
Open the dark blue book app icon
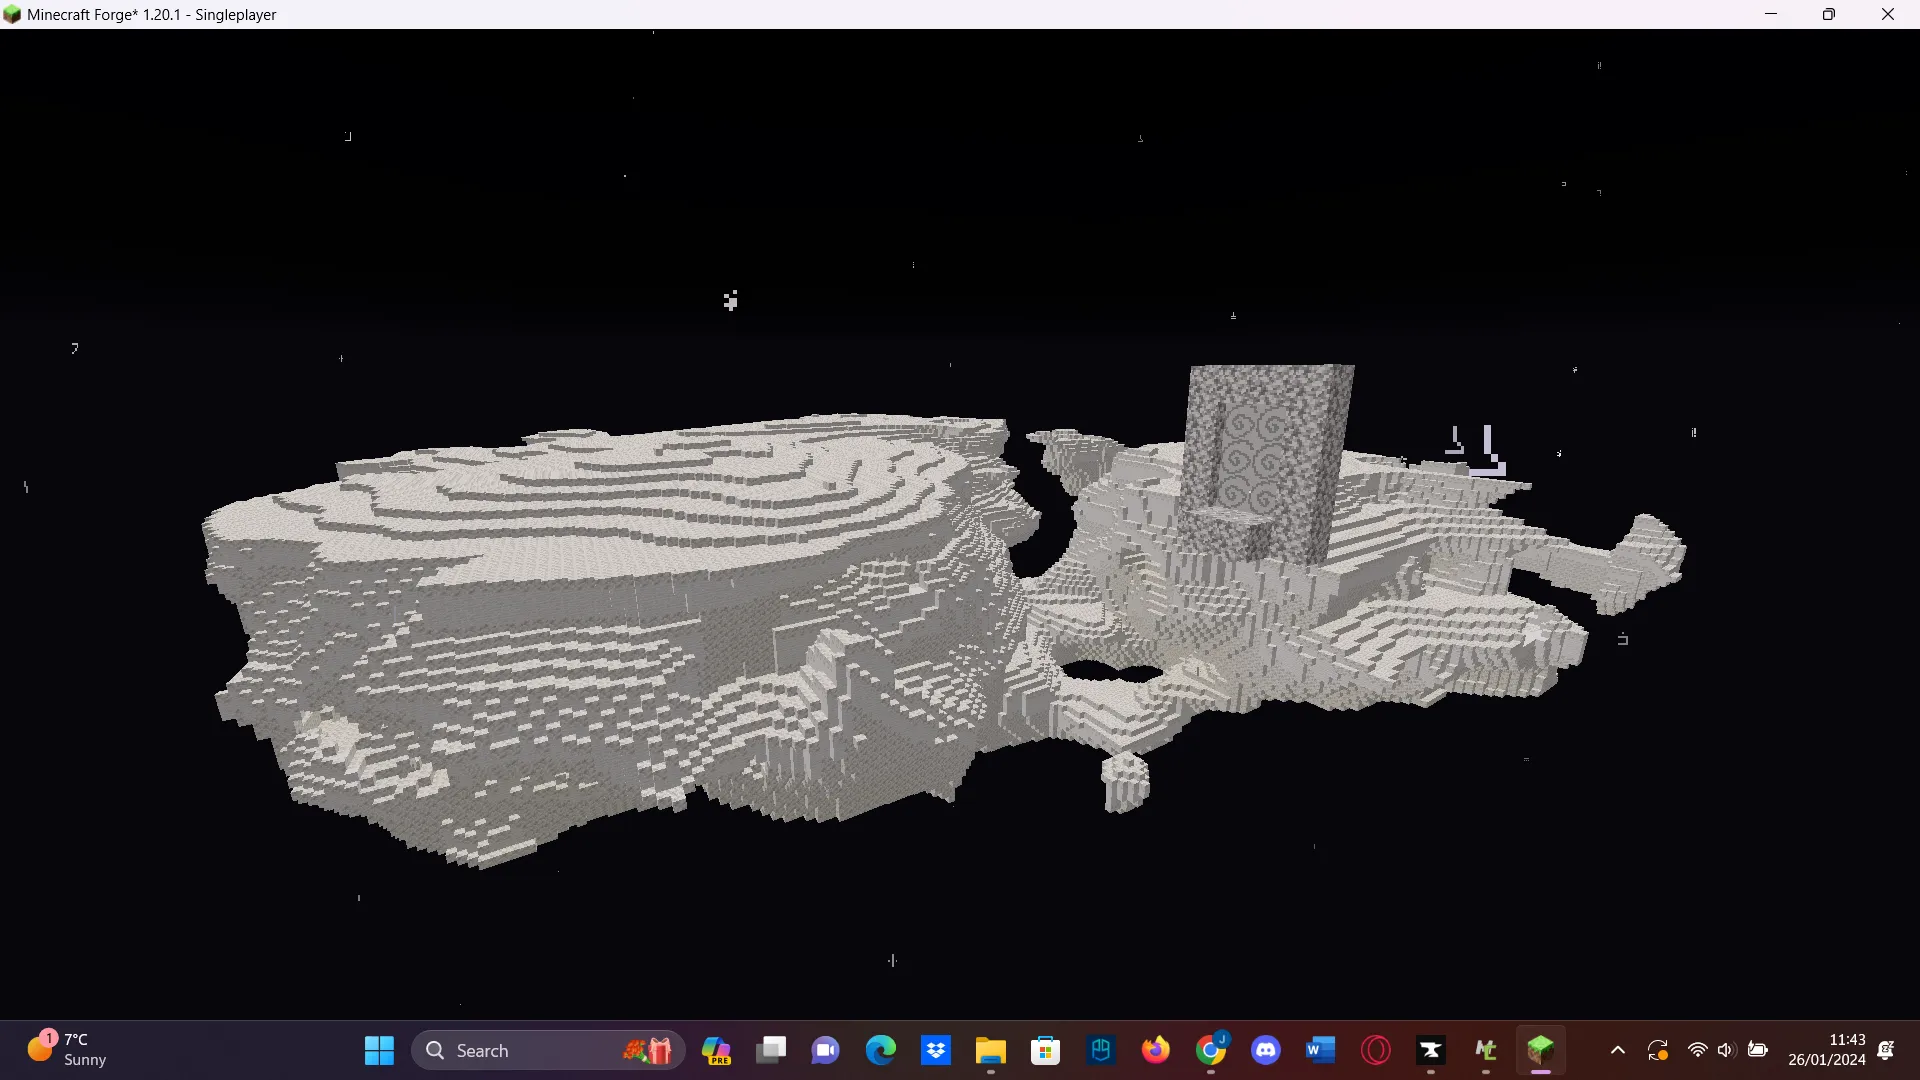1101,1050
